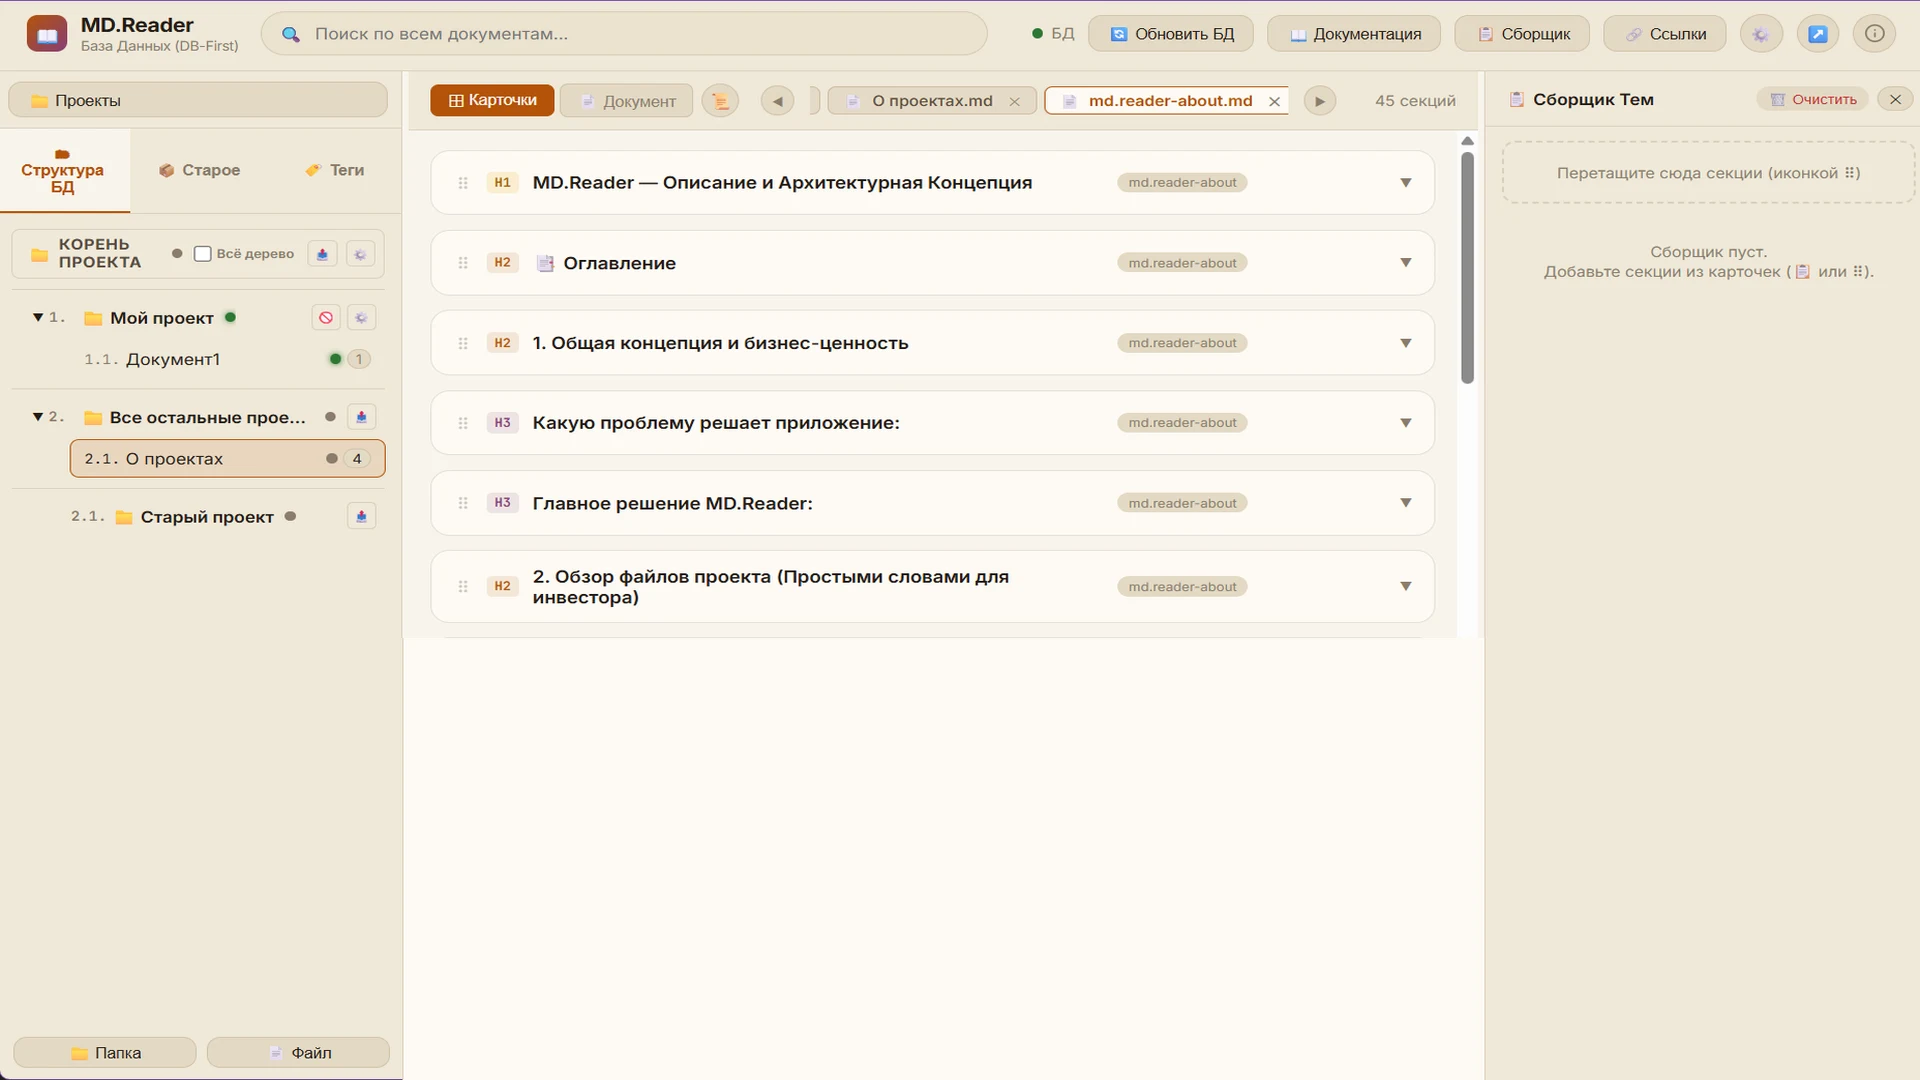Expand the 1. Общая концепция card arrow

pos(1406,343)
